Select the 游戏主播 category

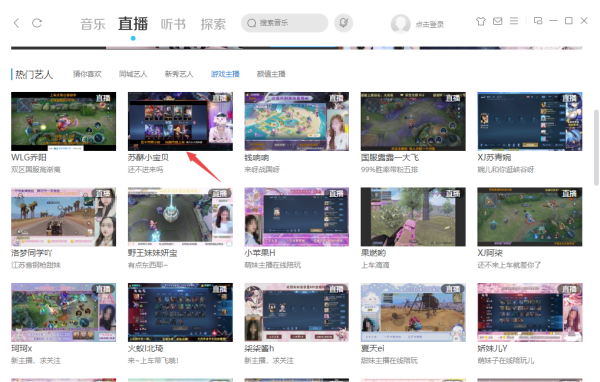click(225, 74)
